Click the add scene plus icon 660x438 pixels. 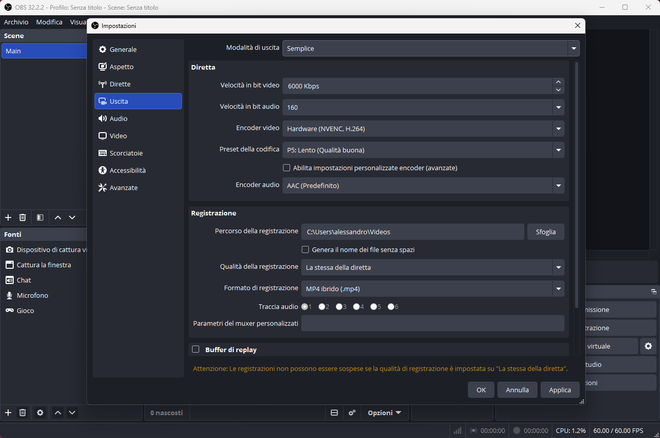(8, 218)
